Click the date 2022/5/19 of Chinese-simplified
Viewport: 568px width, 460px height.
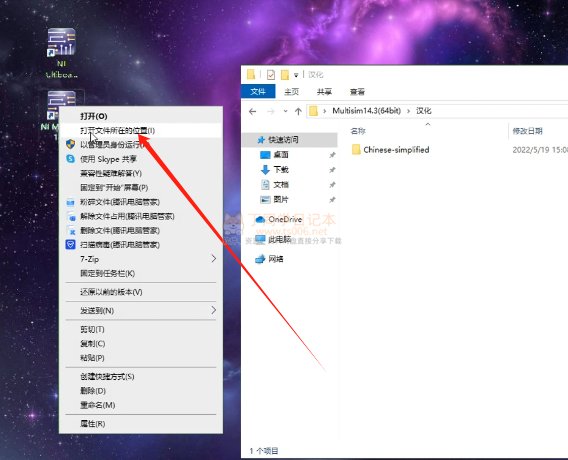(540, 150)
